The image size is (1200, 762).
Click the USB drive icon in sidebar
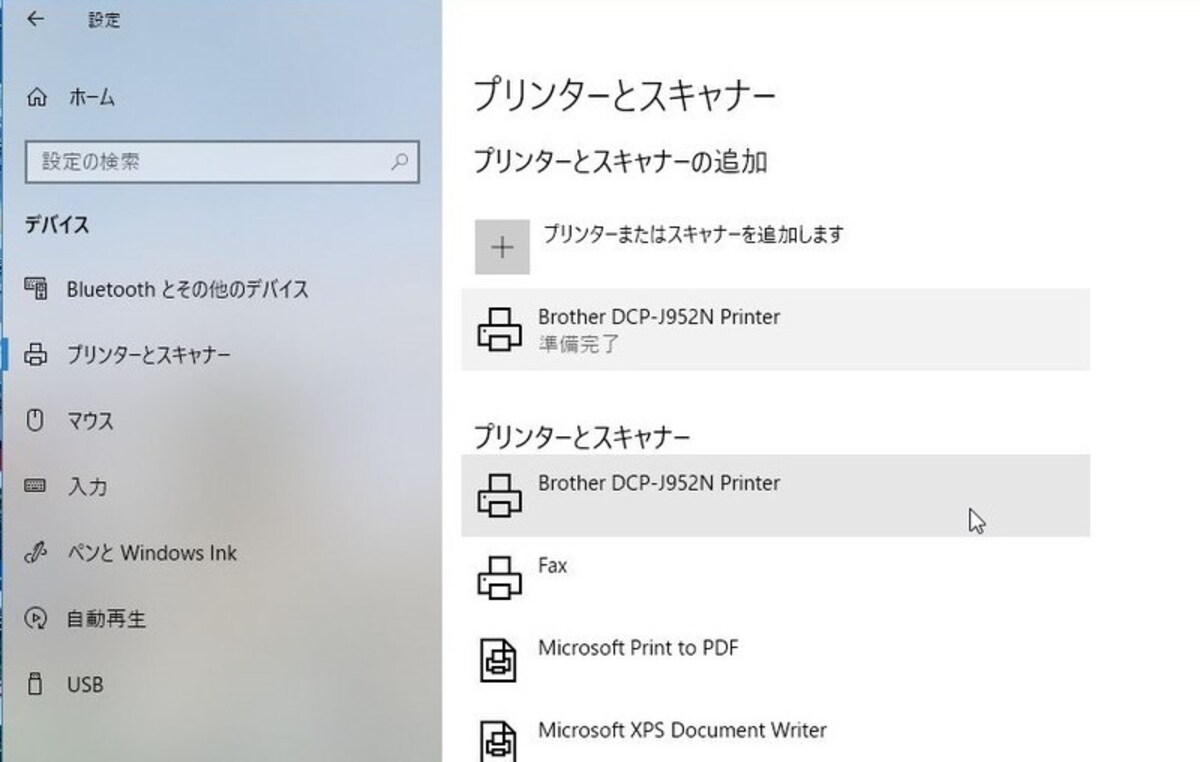point(36,685)
